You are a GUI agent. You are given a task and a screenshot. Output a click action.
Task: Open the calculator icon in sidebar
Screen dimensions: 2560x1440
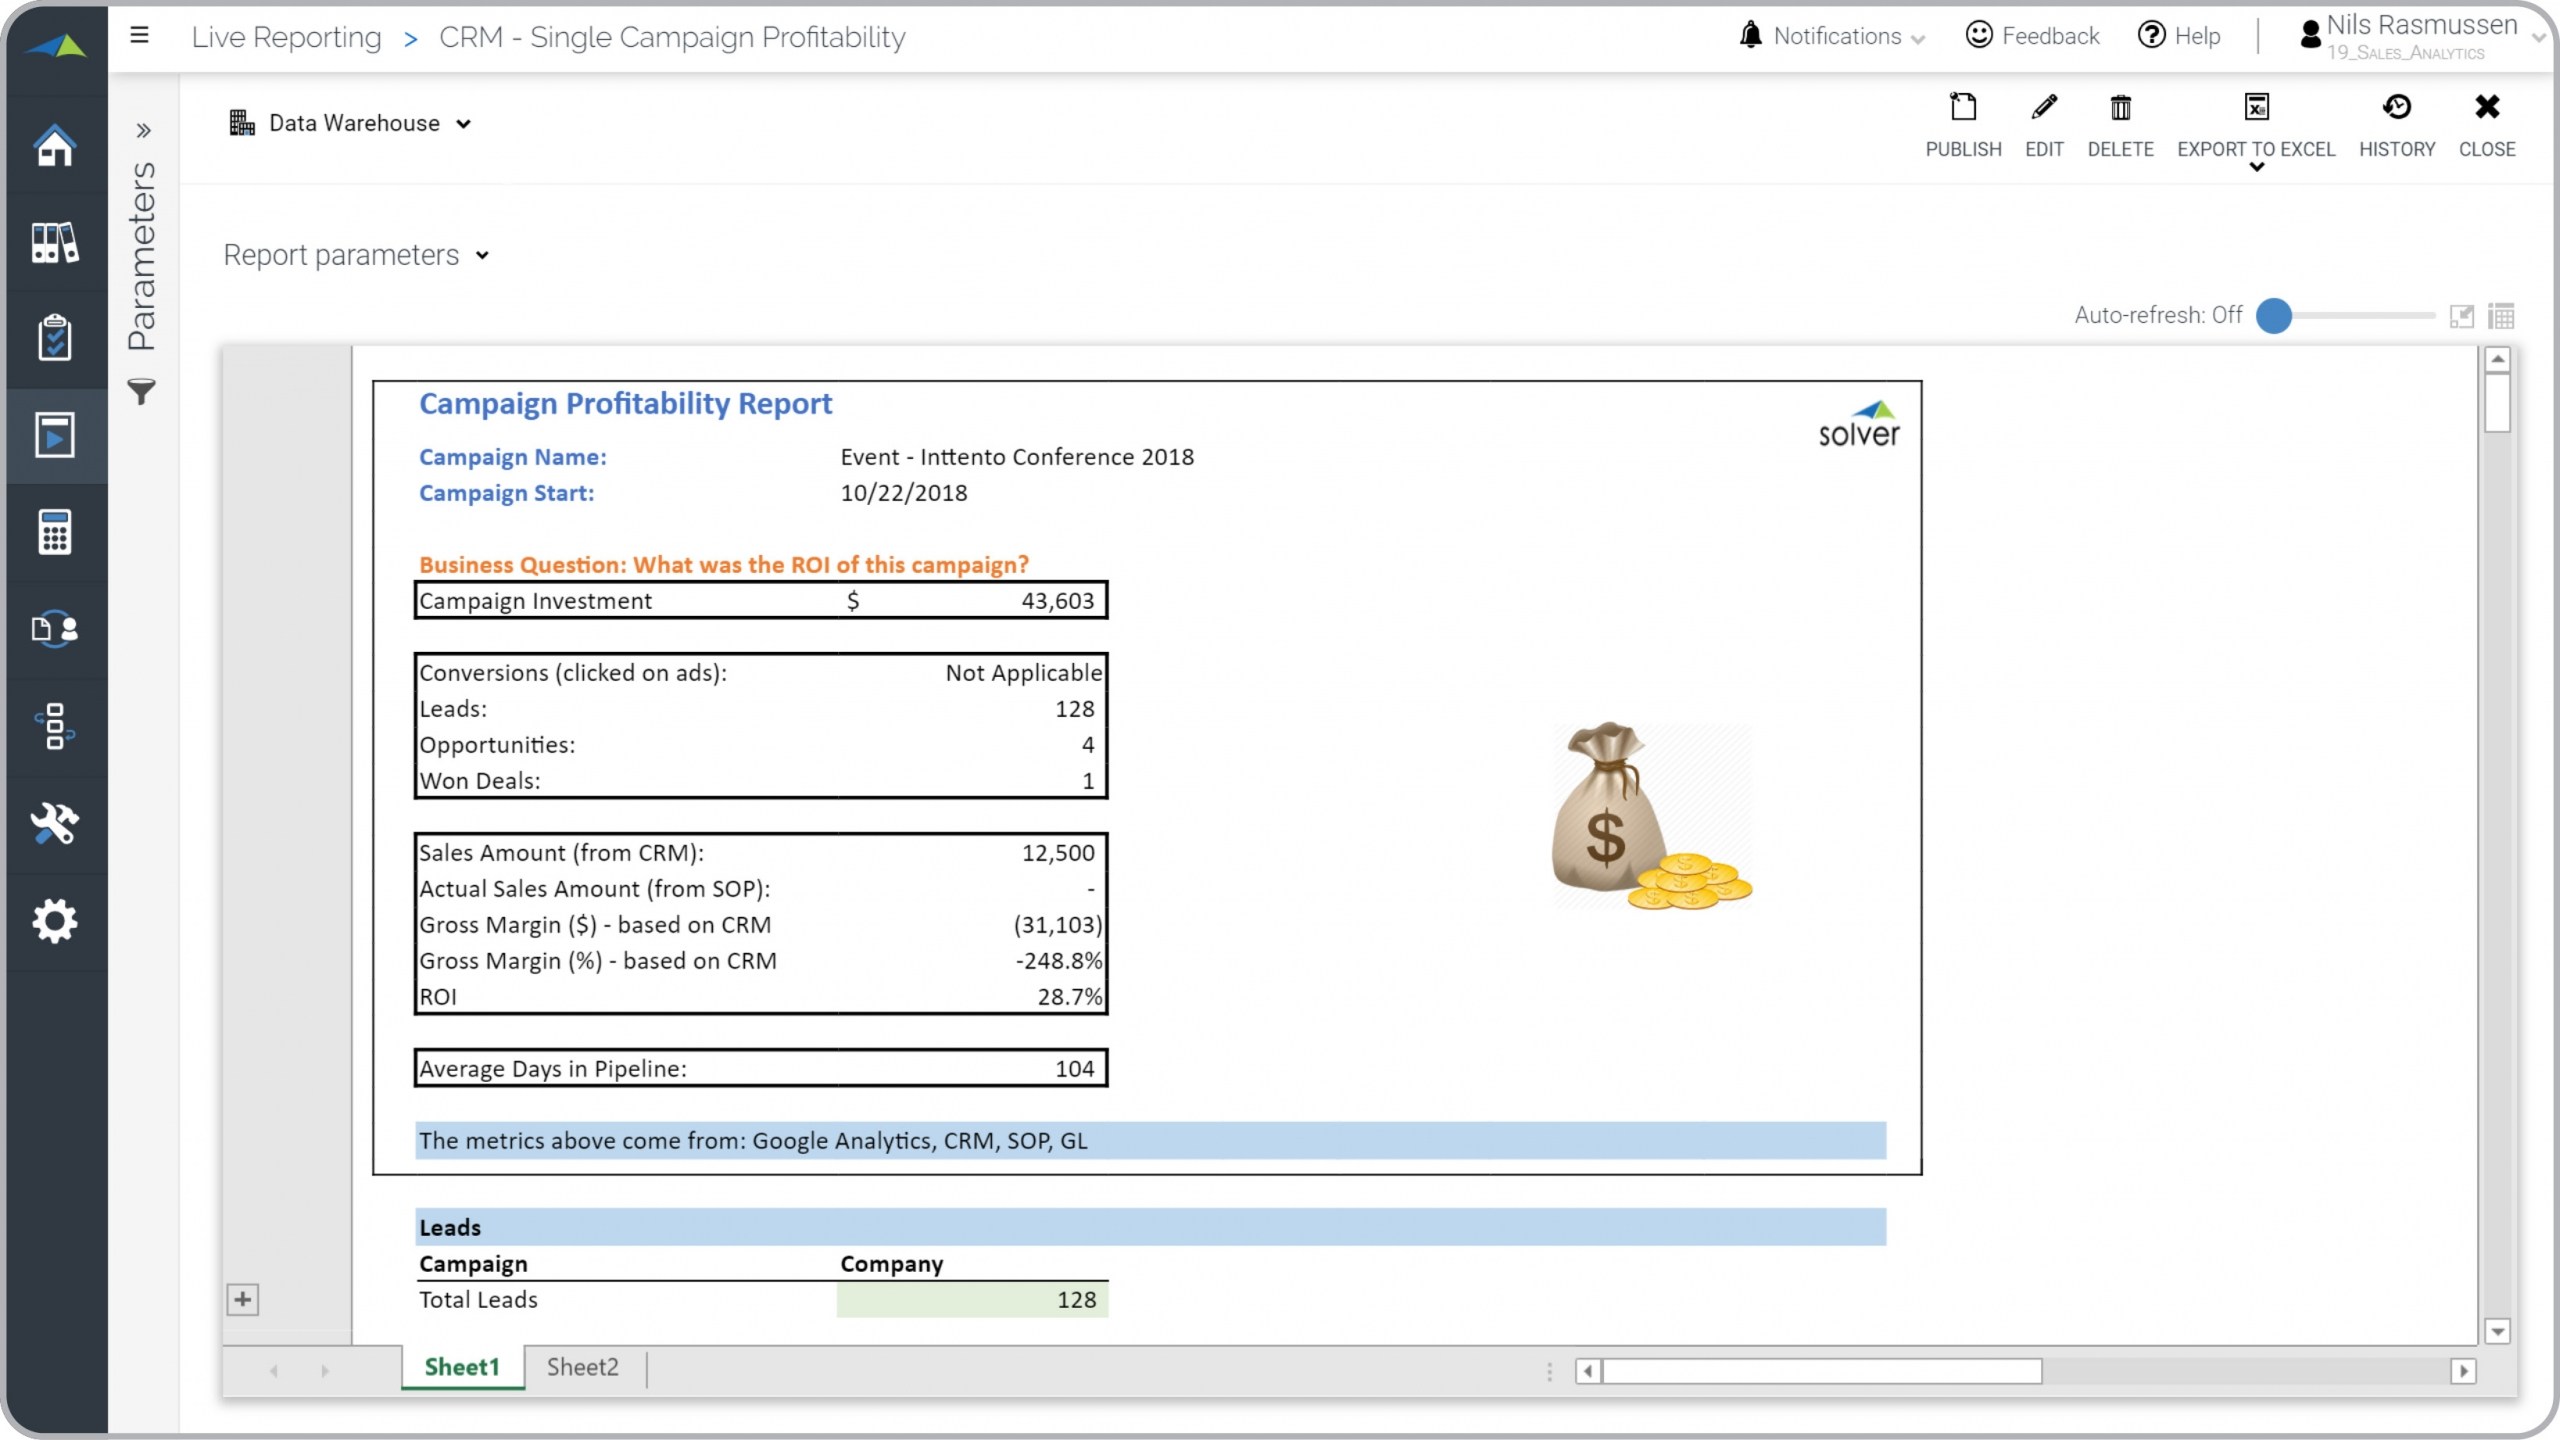click(x=55, y=532)
